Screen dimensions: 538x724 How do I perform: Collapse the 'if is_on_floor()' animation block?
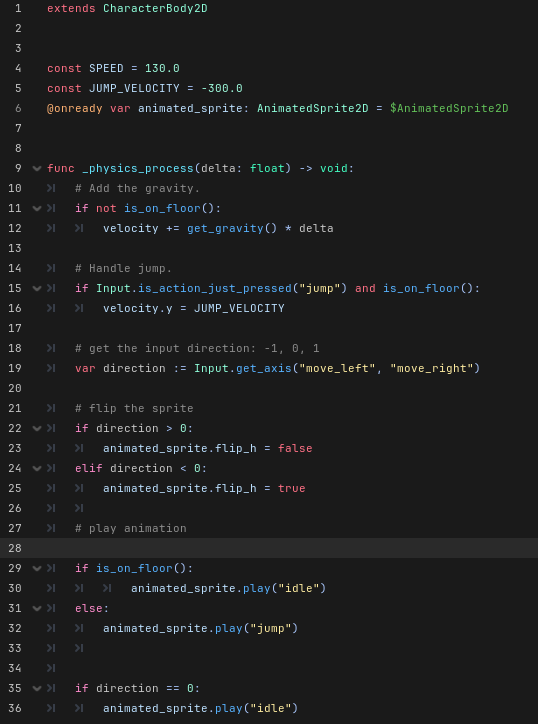coord(37,568)
